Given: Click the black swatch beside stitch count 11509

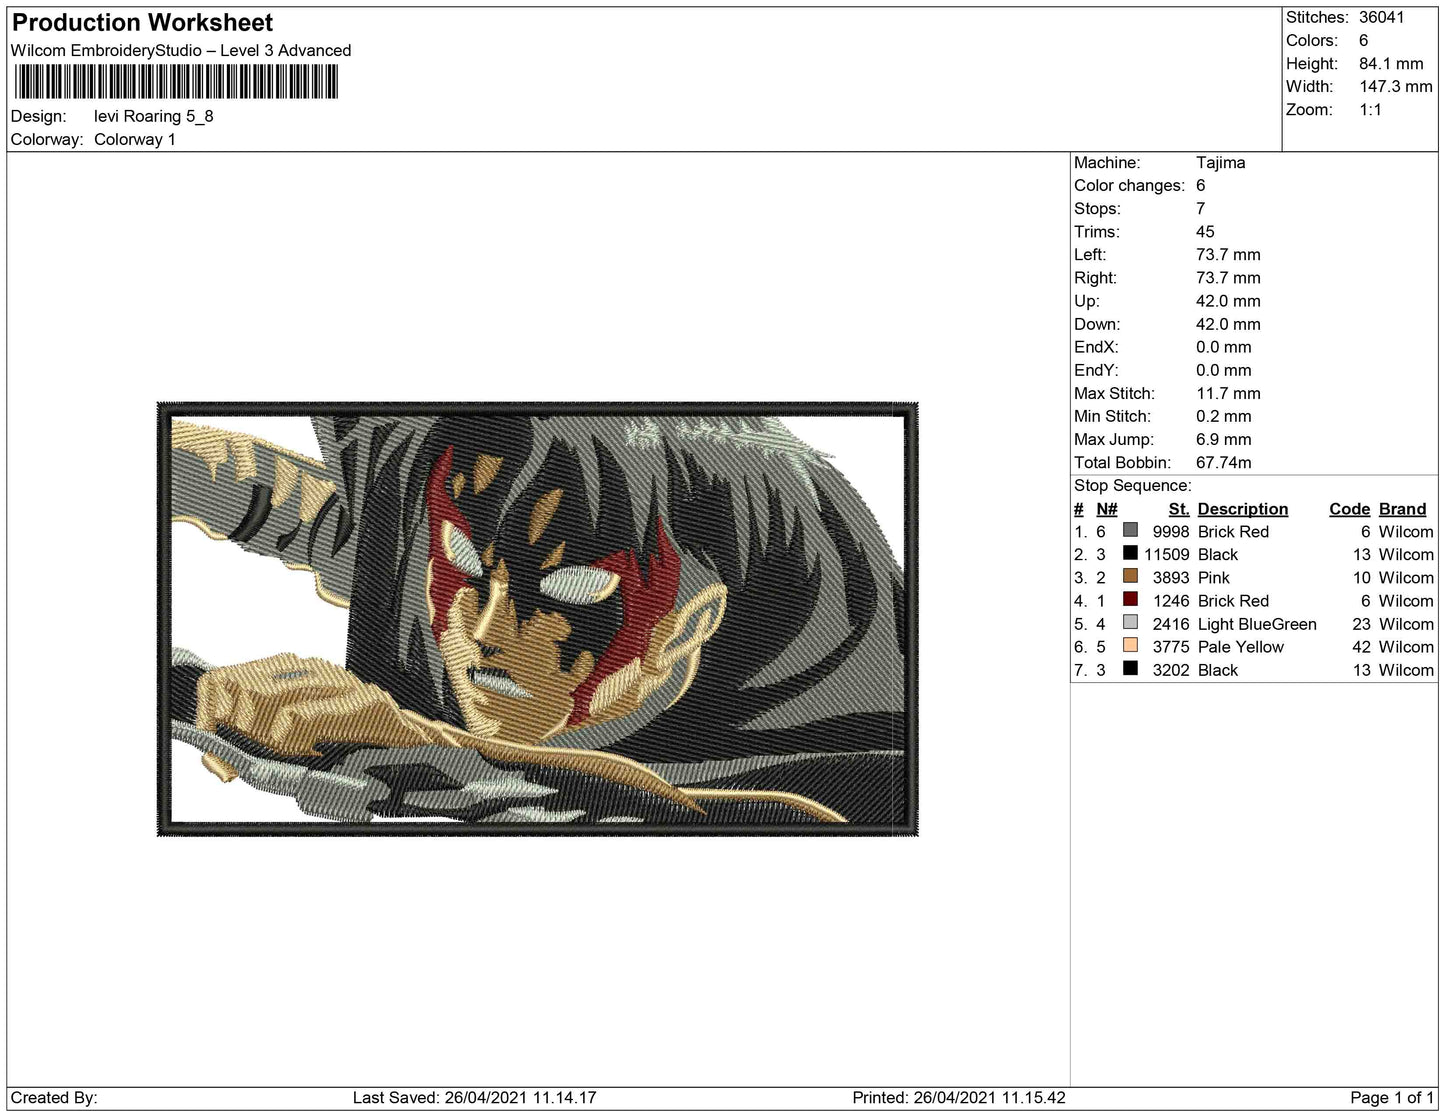Looking at the screenshot, I should (x=1130, y=553).
